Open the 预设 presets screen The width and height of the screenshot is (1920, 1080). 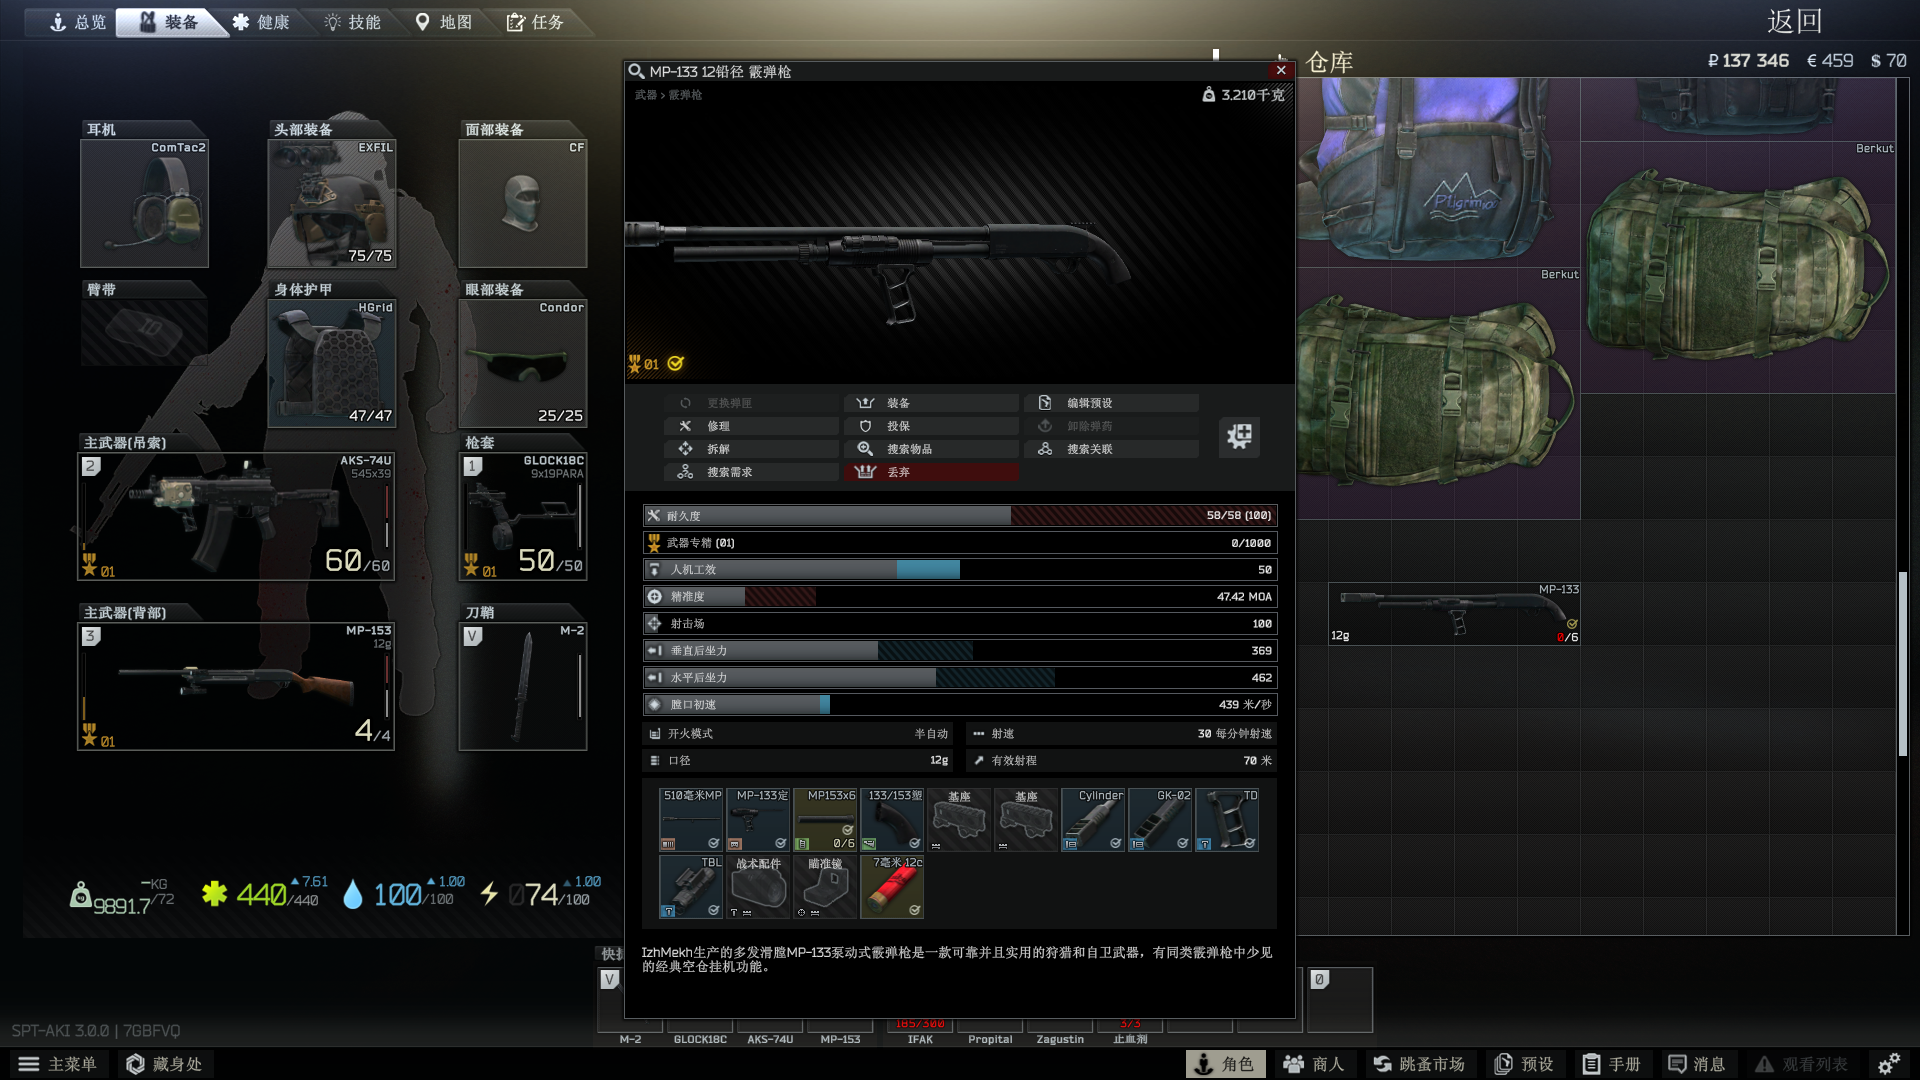pyautogui.click(x=1524, y=1064)
